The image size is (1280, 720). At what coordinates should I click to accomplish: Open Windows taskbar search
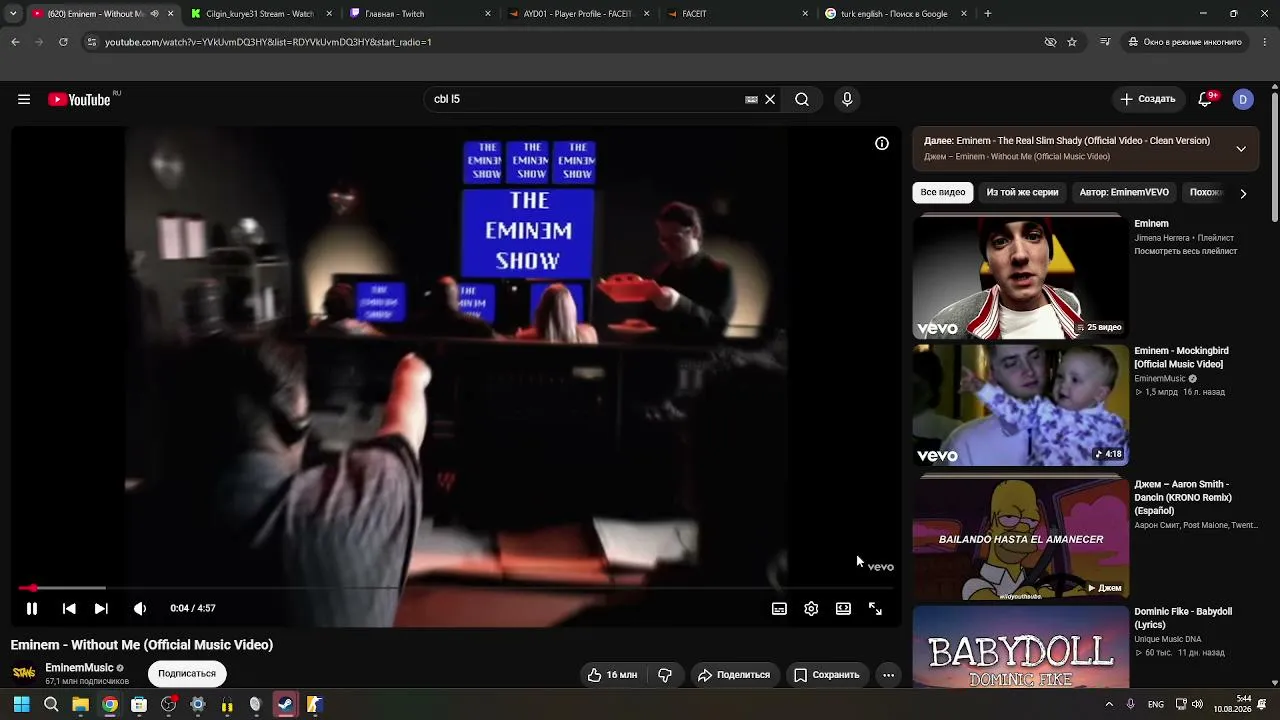pos(51,704)
